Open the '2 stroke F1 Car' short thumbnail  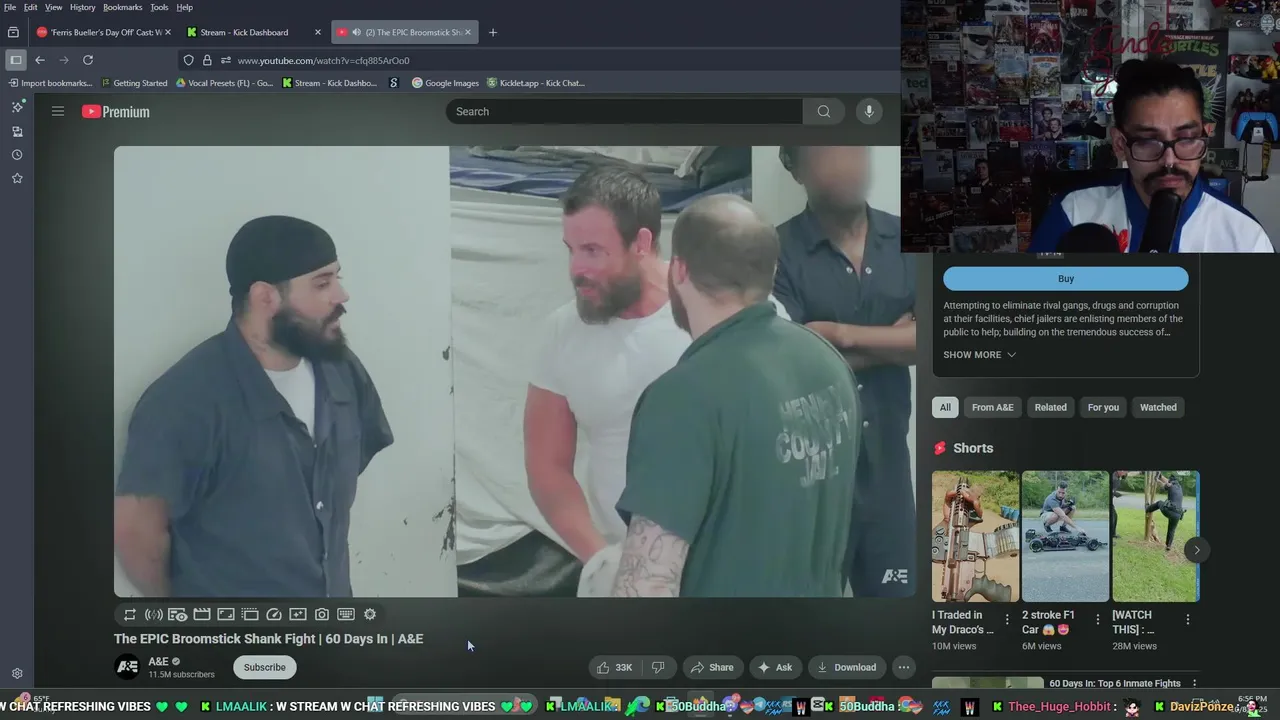click(1065, 536)
